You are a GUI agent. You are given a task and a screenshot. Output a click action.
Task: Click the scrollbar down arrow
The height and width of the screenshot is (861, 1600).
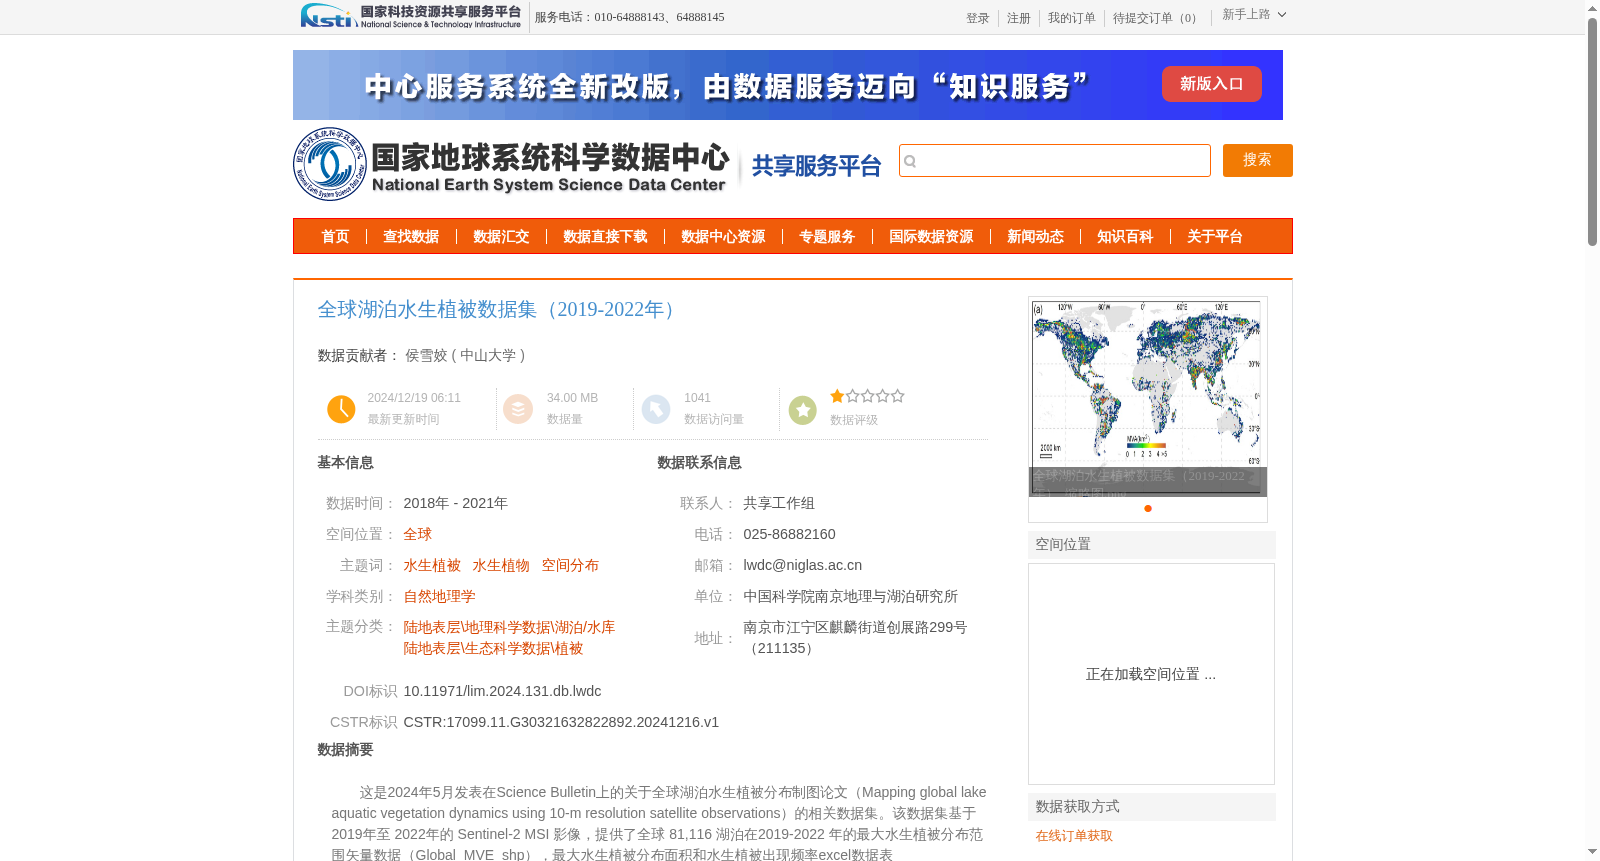pyautogui.click(x=1592, y=852)
